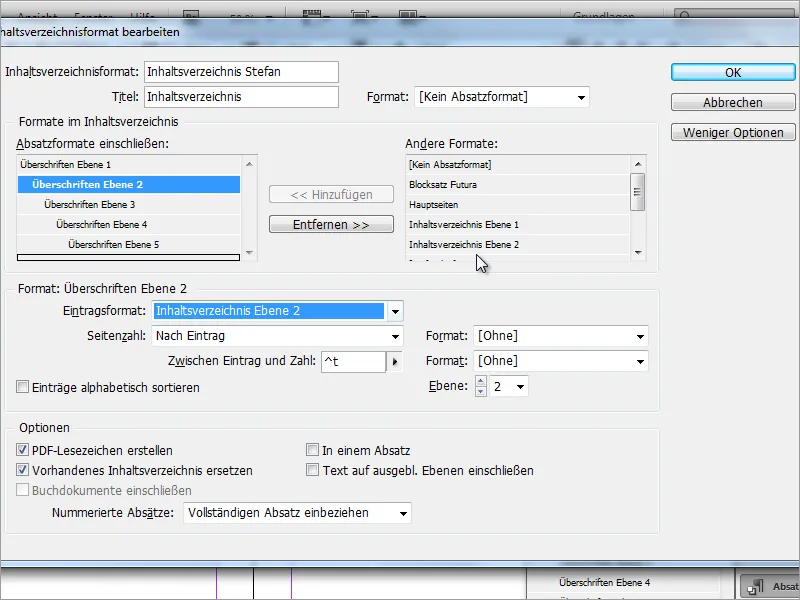Click into the Titel text field
Image resolution: width=800 pixels, height=600 pixels.
click(241, 97)
